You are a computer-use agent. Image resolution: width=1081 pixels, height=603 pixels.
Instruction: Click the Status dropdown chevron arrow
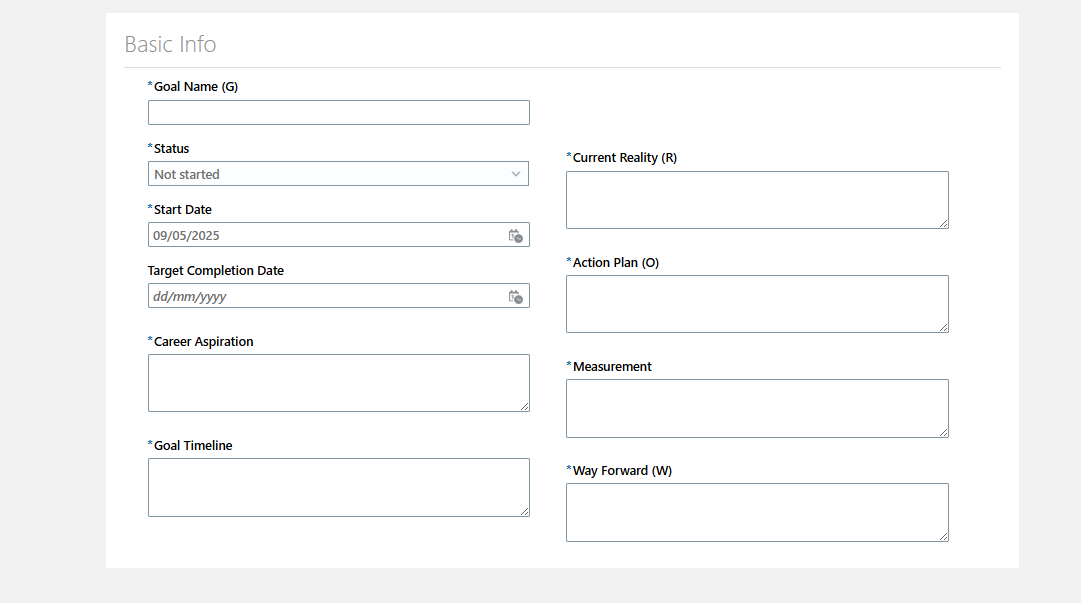tap(516, 174)
